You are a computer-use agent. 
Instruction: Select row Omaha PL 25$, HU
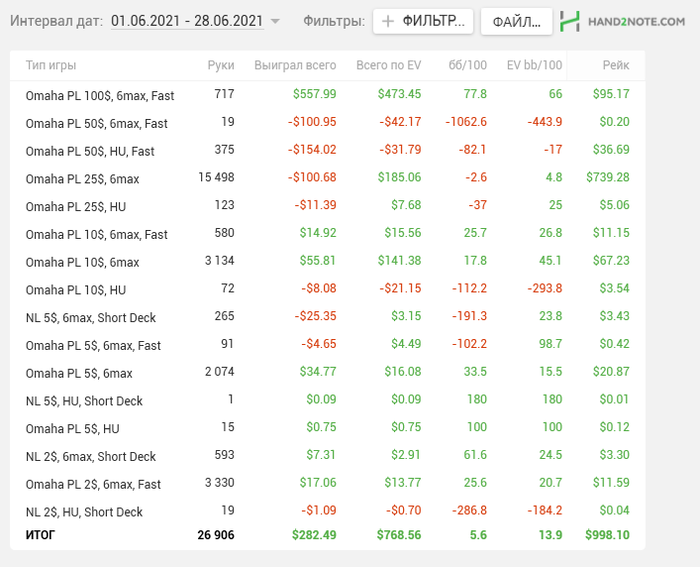click(327, 205)
